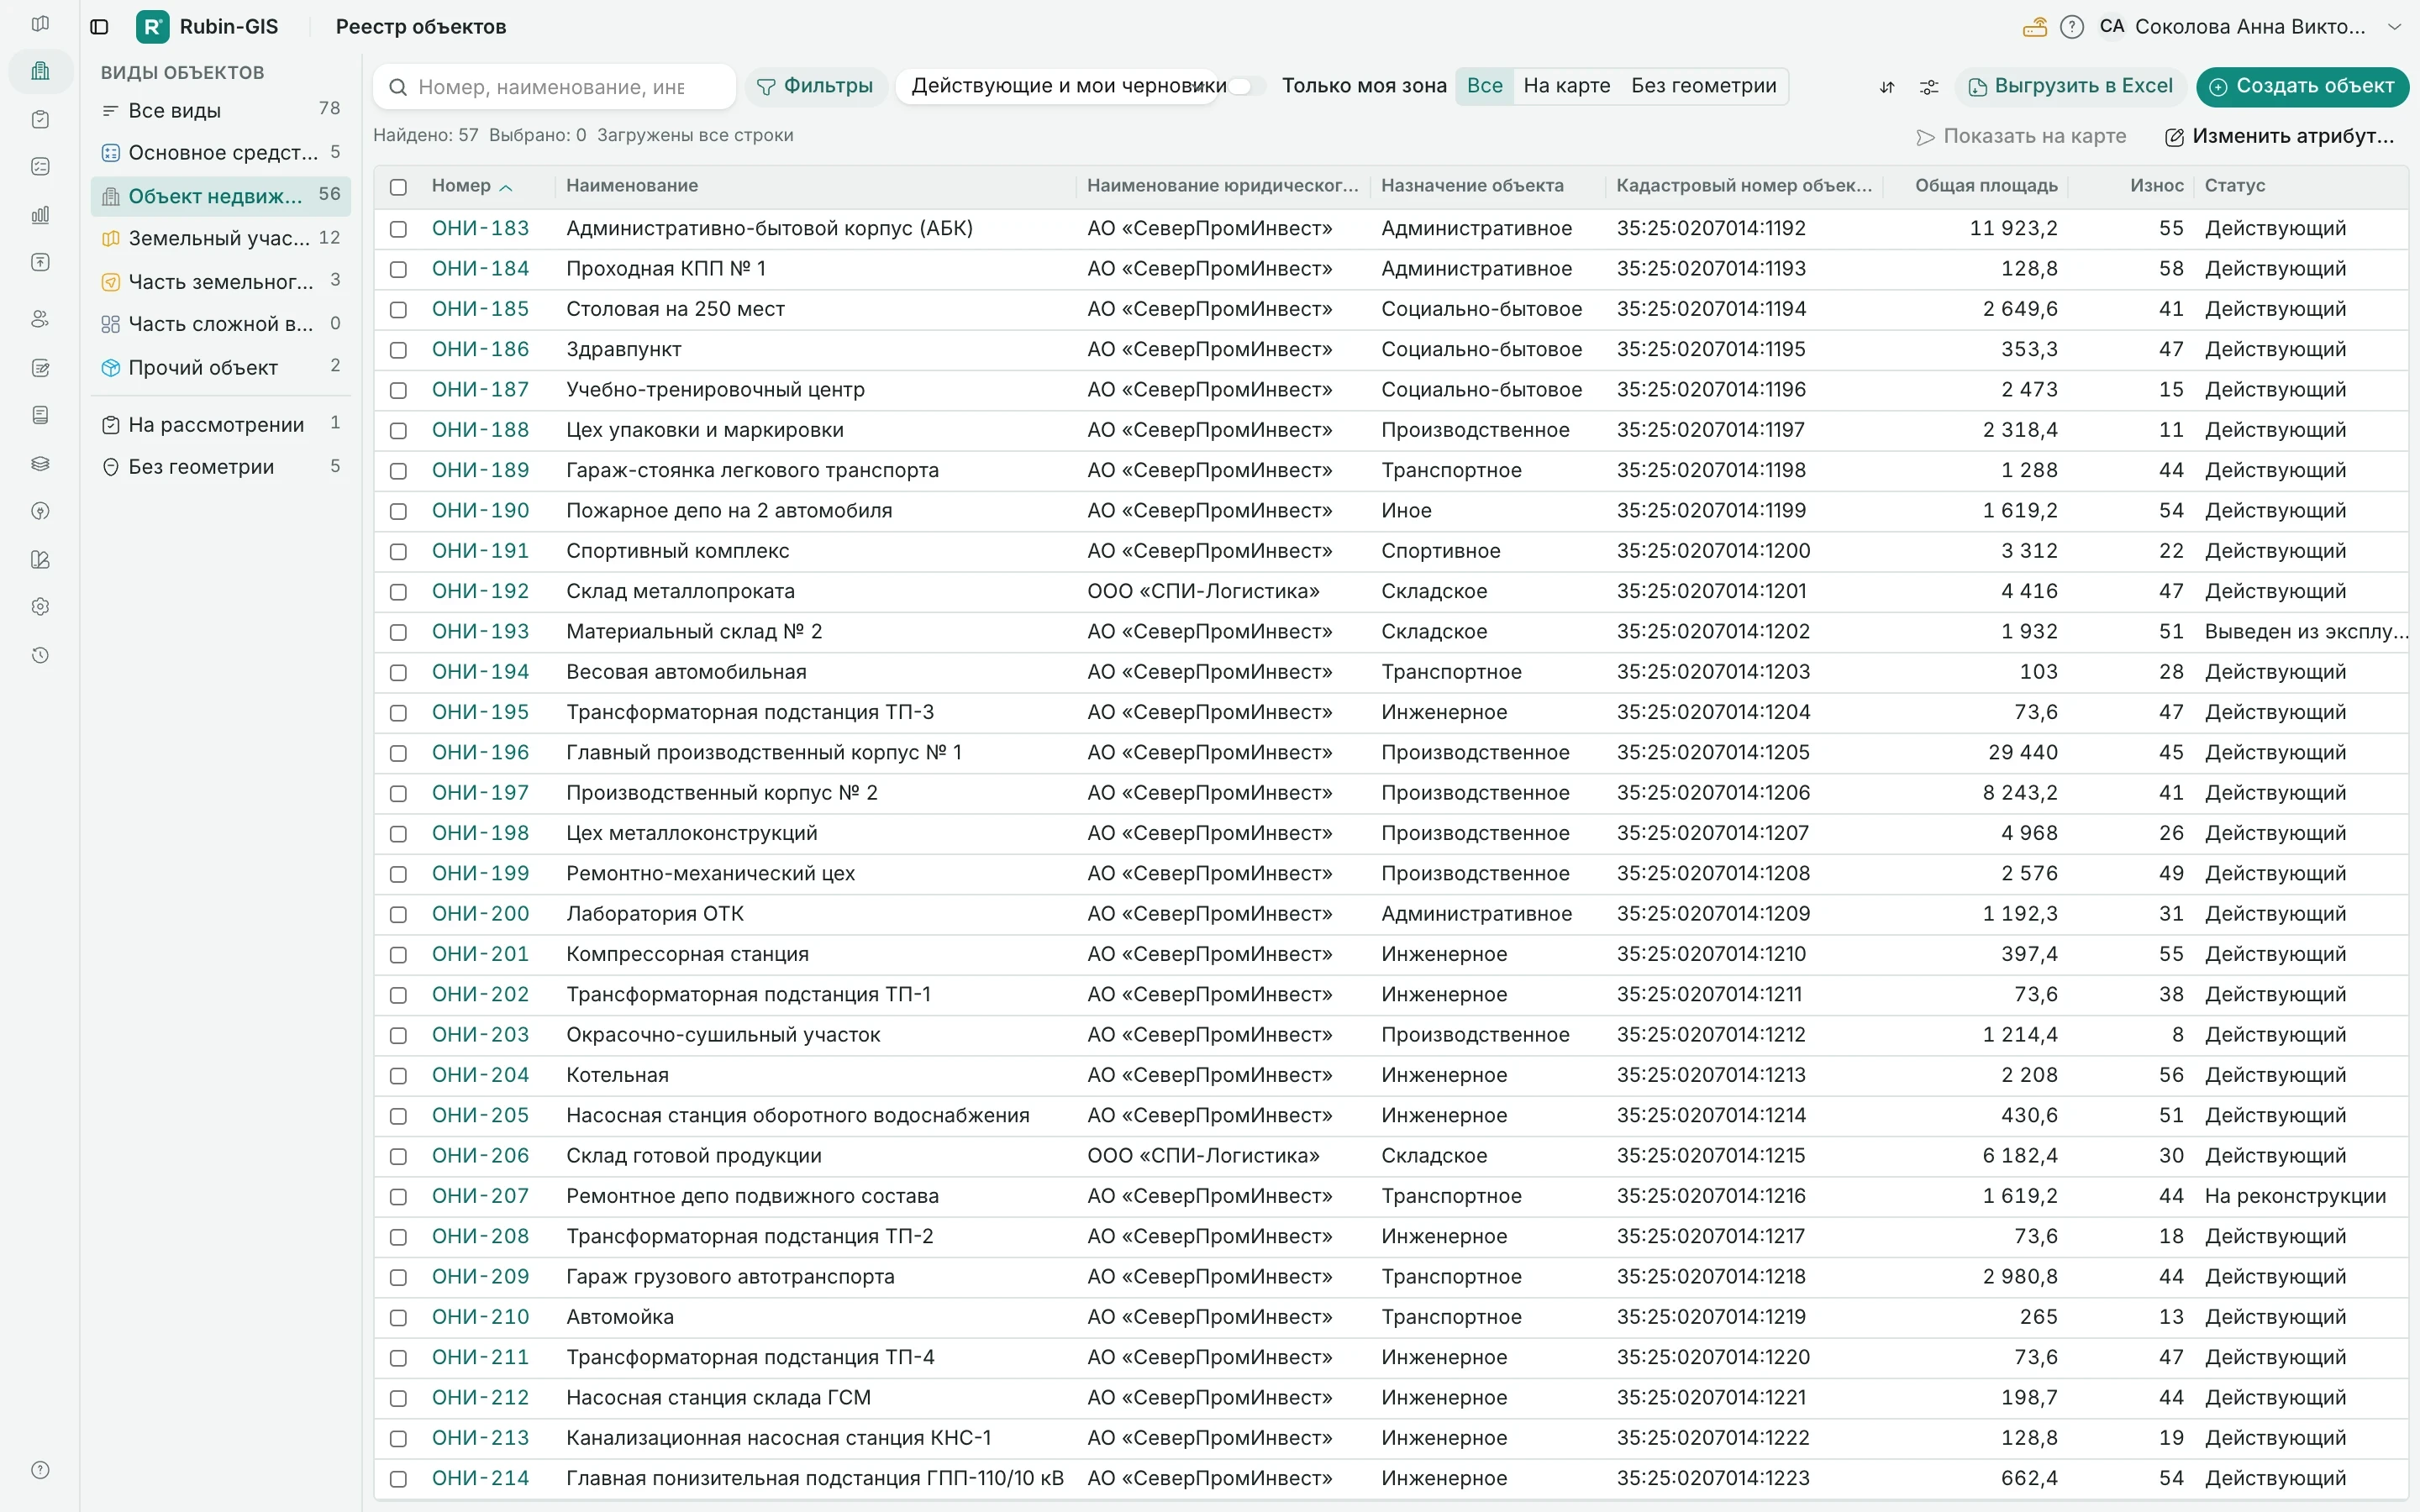This screenshot has height=1512, width=2420.
Task: Toggle sort on the Номер column header
Action: [x=471, y=186]
